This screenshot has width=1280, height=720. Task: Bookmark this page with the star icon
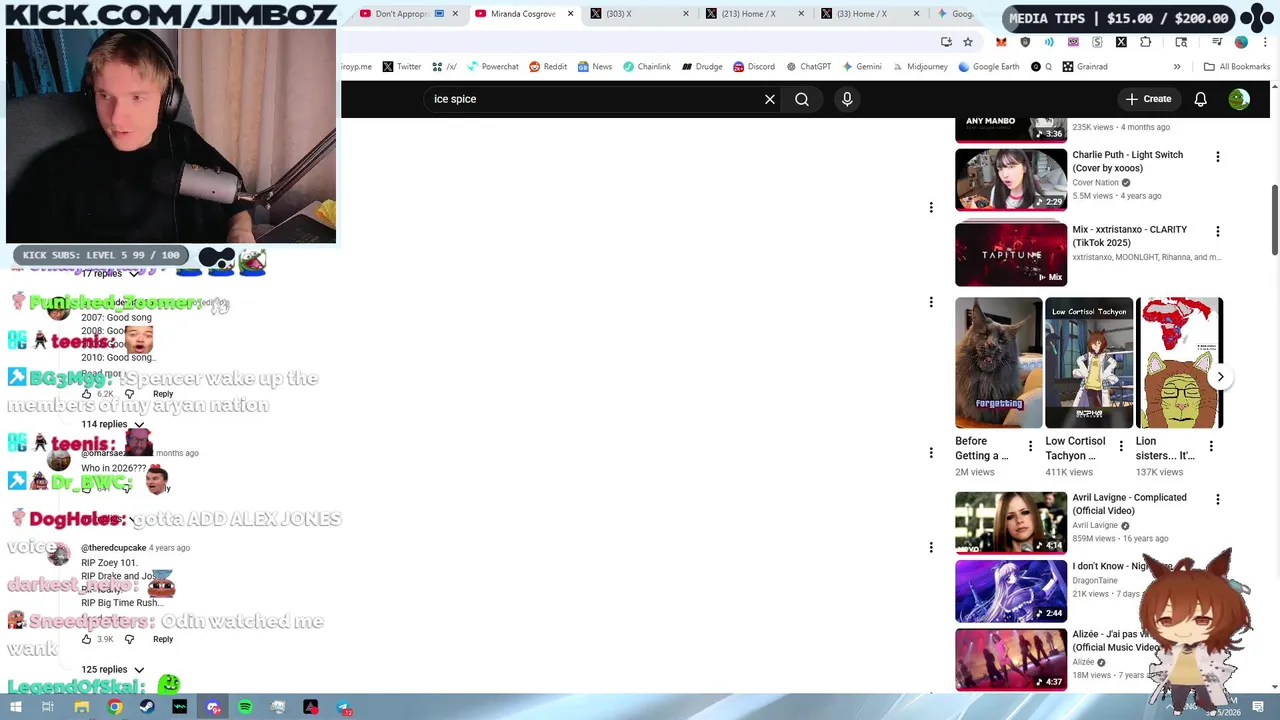[968, 42]
